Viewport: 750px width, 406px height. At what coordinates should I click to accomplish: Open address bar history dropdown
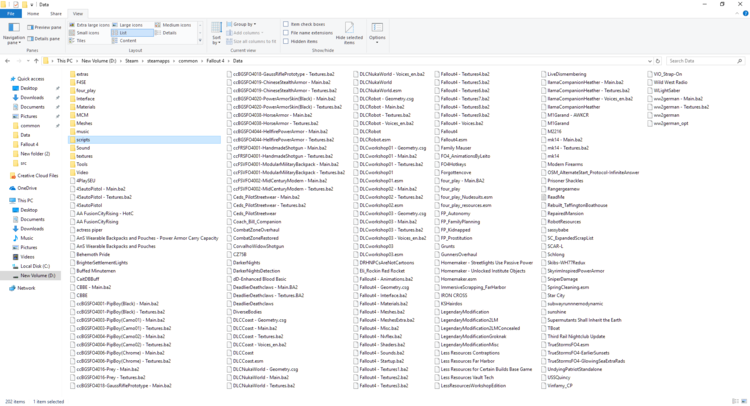[x=650, y=61]
